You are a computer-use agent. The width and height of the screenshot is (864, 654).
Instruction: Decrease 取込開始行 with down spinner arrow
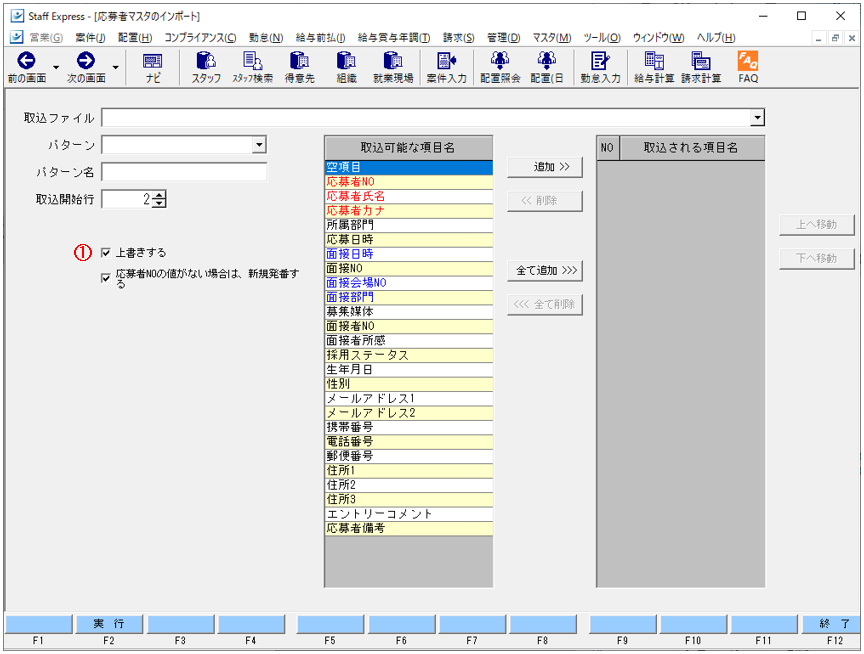pyautogui.click(x=159, y=203)
